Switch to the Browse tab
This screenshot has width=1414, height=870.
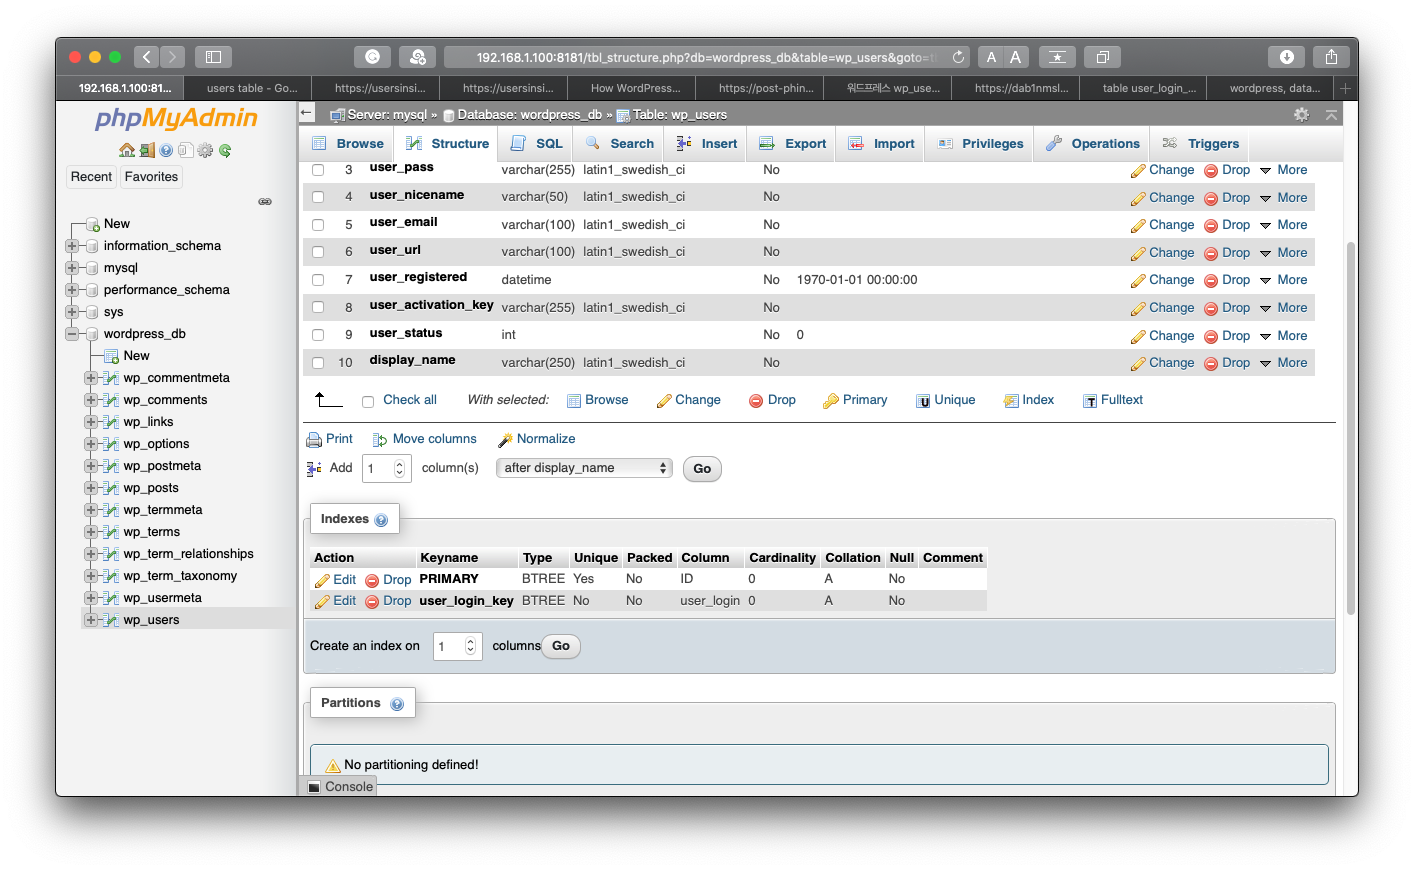[348, 144]
